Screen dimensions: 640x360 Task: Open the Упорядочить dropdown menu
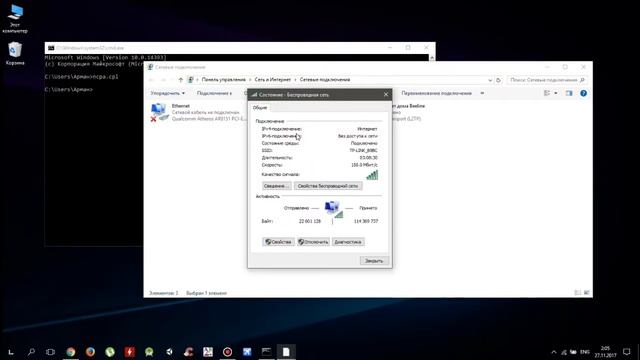pos(167,93)
